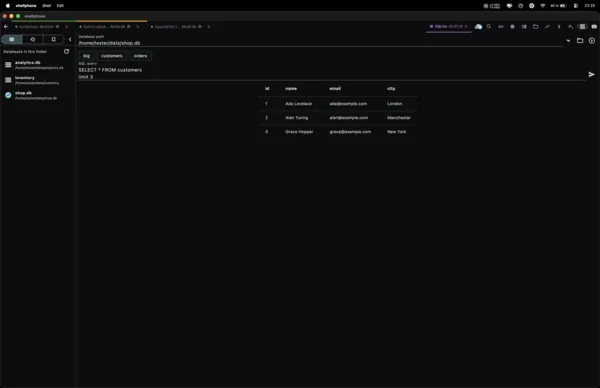Click the link icon in the toolbar
Screen dimensions: 600x388
[501, 26]
